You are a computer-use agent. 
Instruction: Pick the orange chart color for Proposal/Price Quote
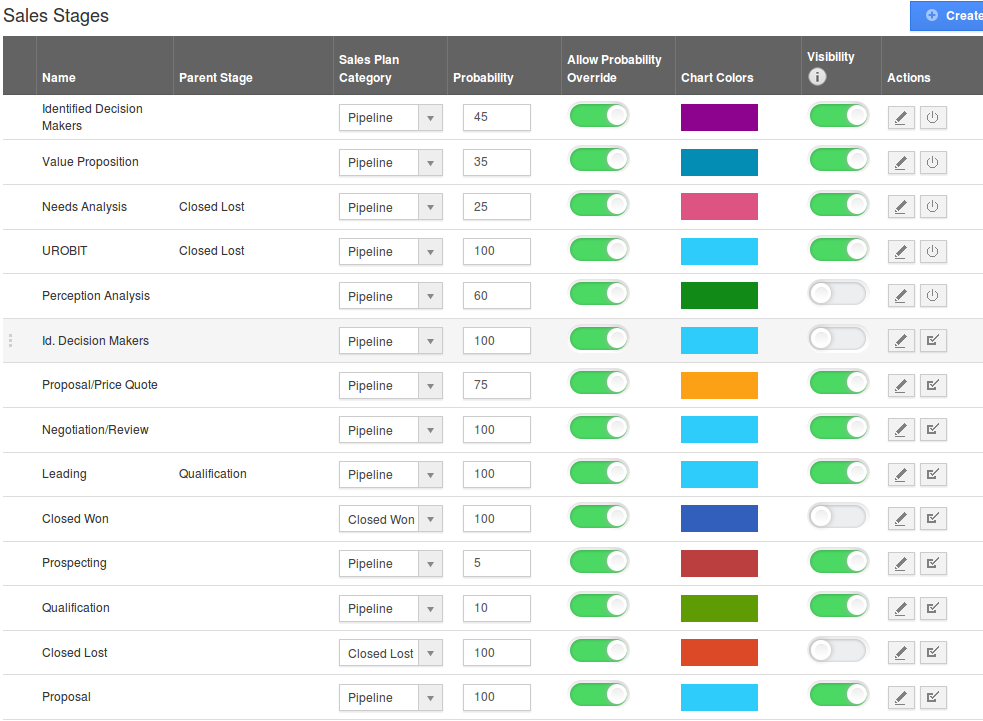(x=719, y=386)
